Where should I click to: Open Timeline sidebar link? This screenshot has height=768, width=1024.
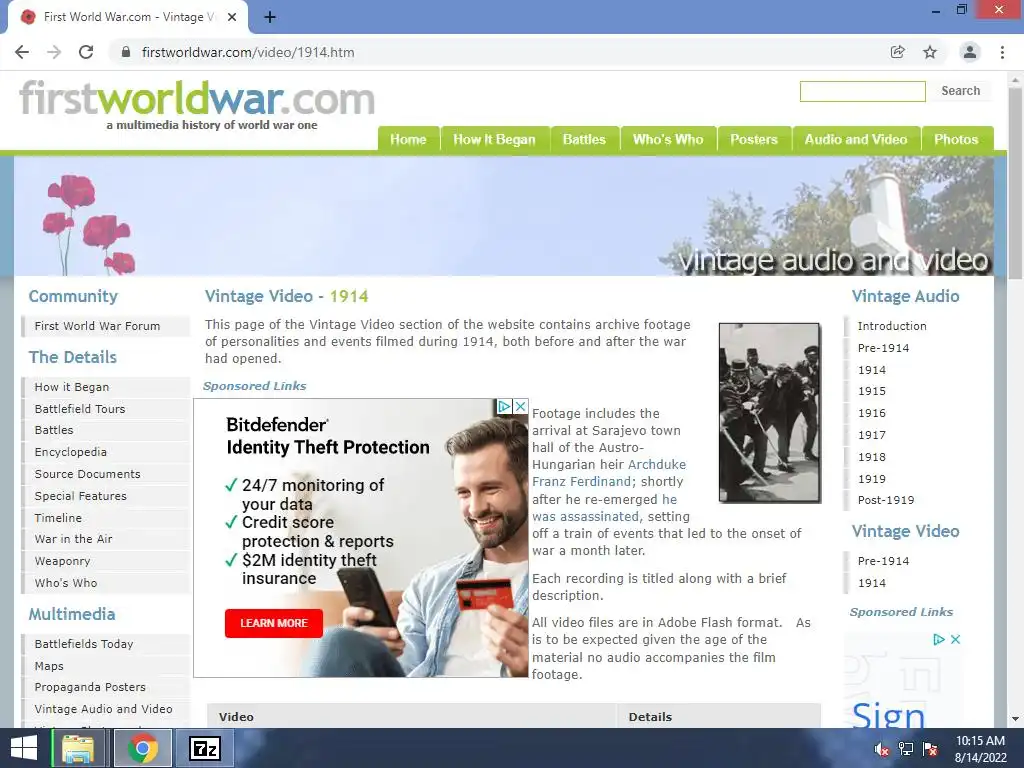click(x=58, y=518)
